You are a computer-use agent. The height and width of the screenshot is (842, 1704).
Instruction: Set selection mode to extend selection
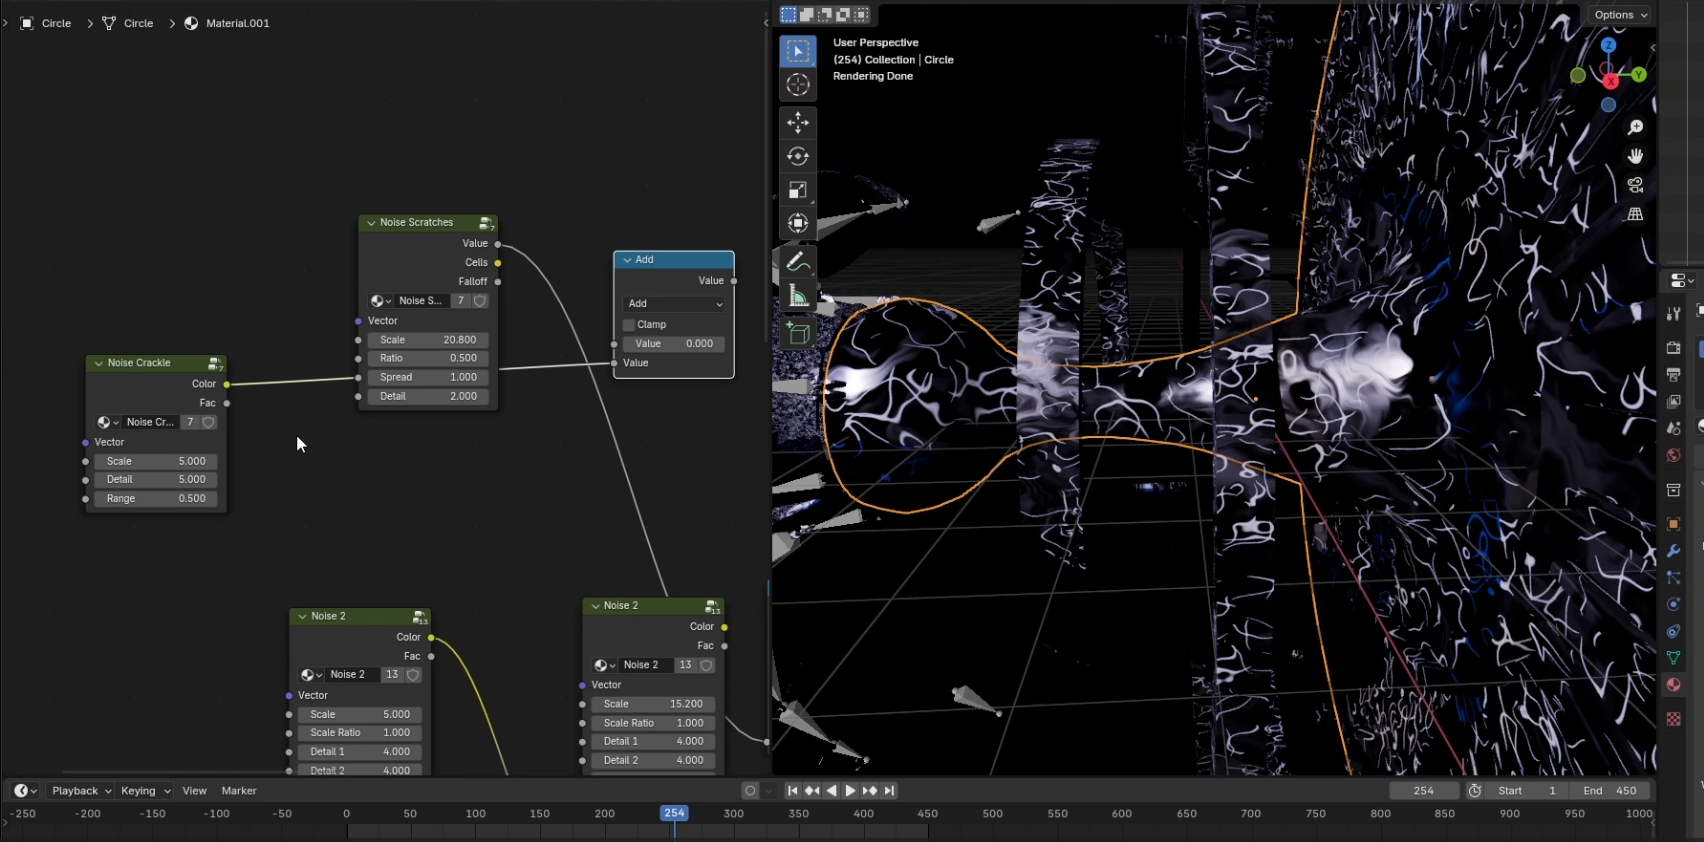click(806, 15)
